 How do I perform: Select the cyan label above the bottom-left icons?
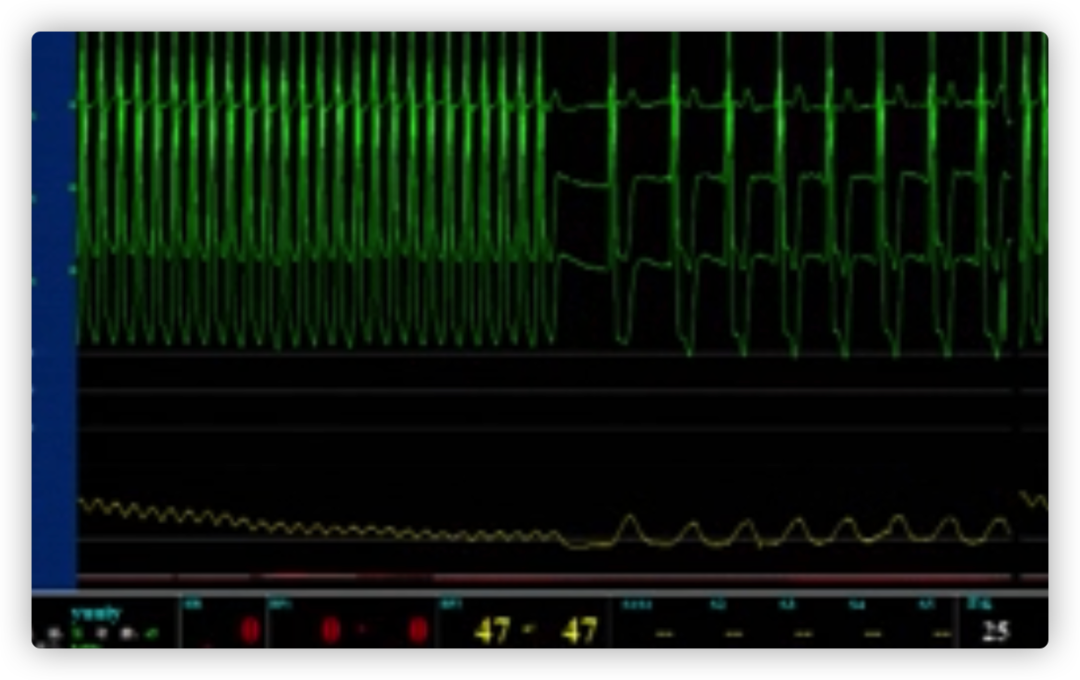pos(96,614)
